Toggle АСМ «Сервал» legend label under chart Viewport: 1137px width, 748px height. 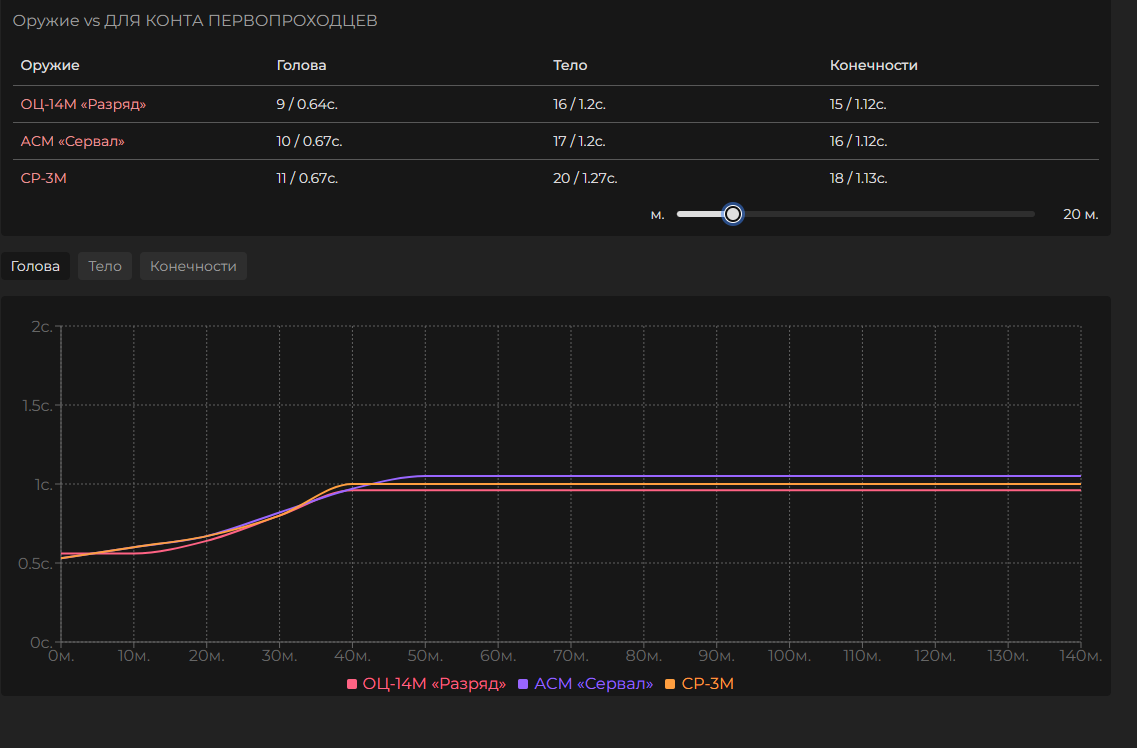click(x=594, y=684)
